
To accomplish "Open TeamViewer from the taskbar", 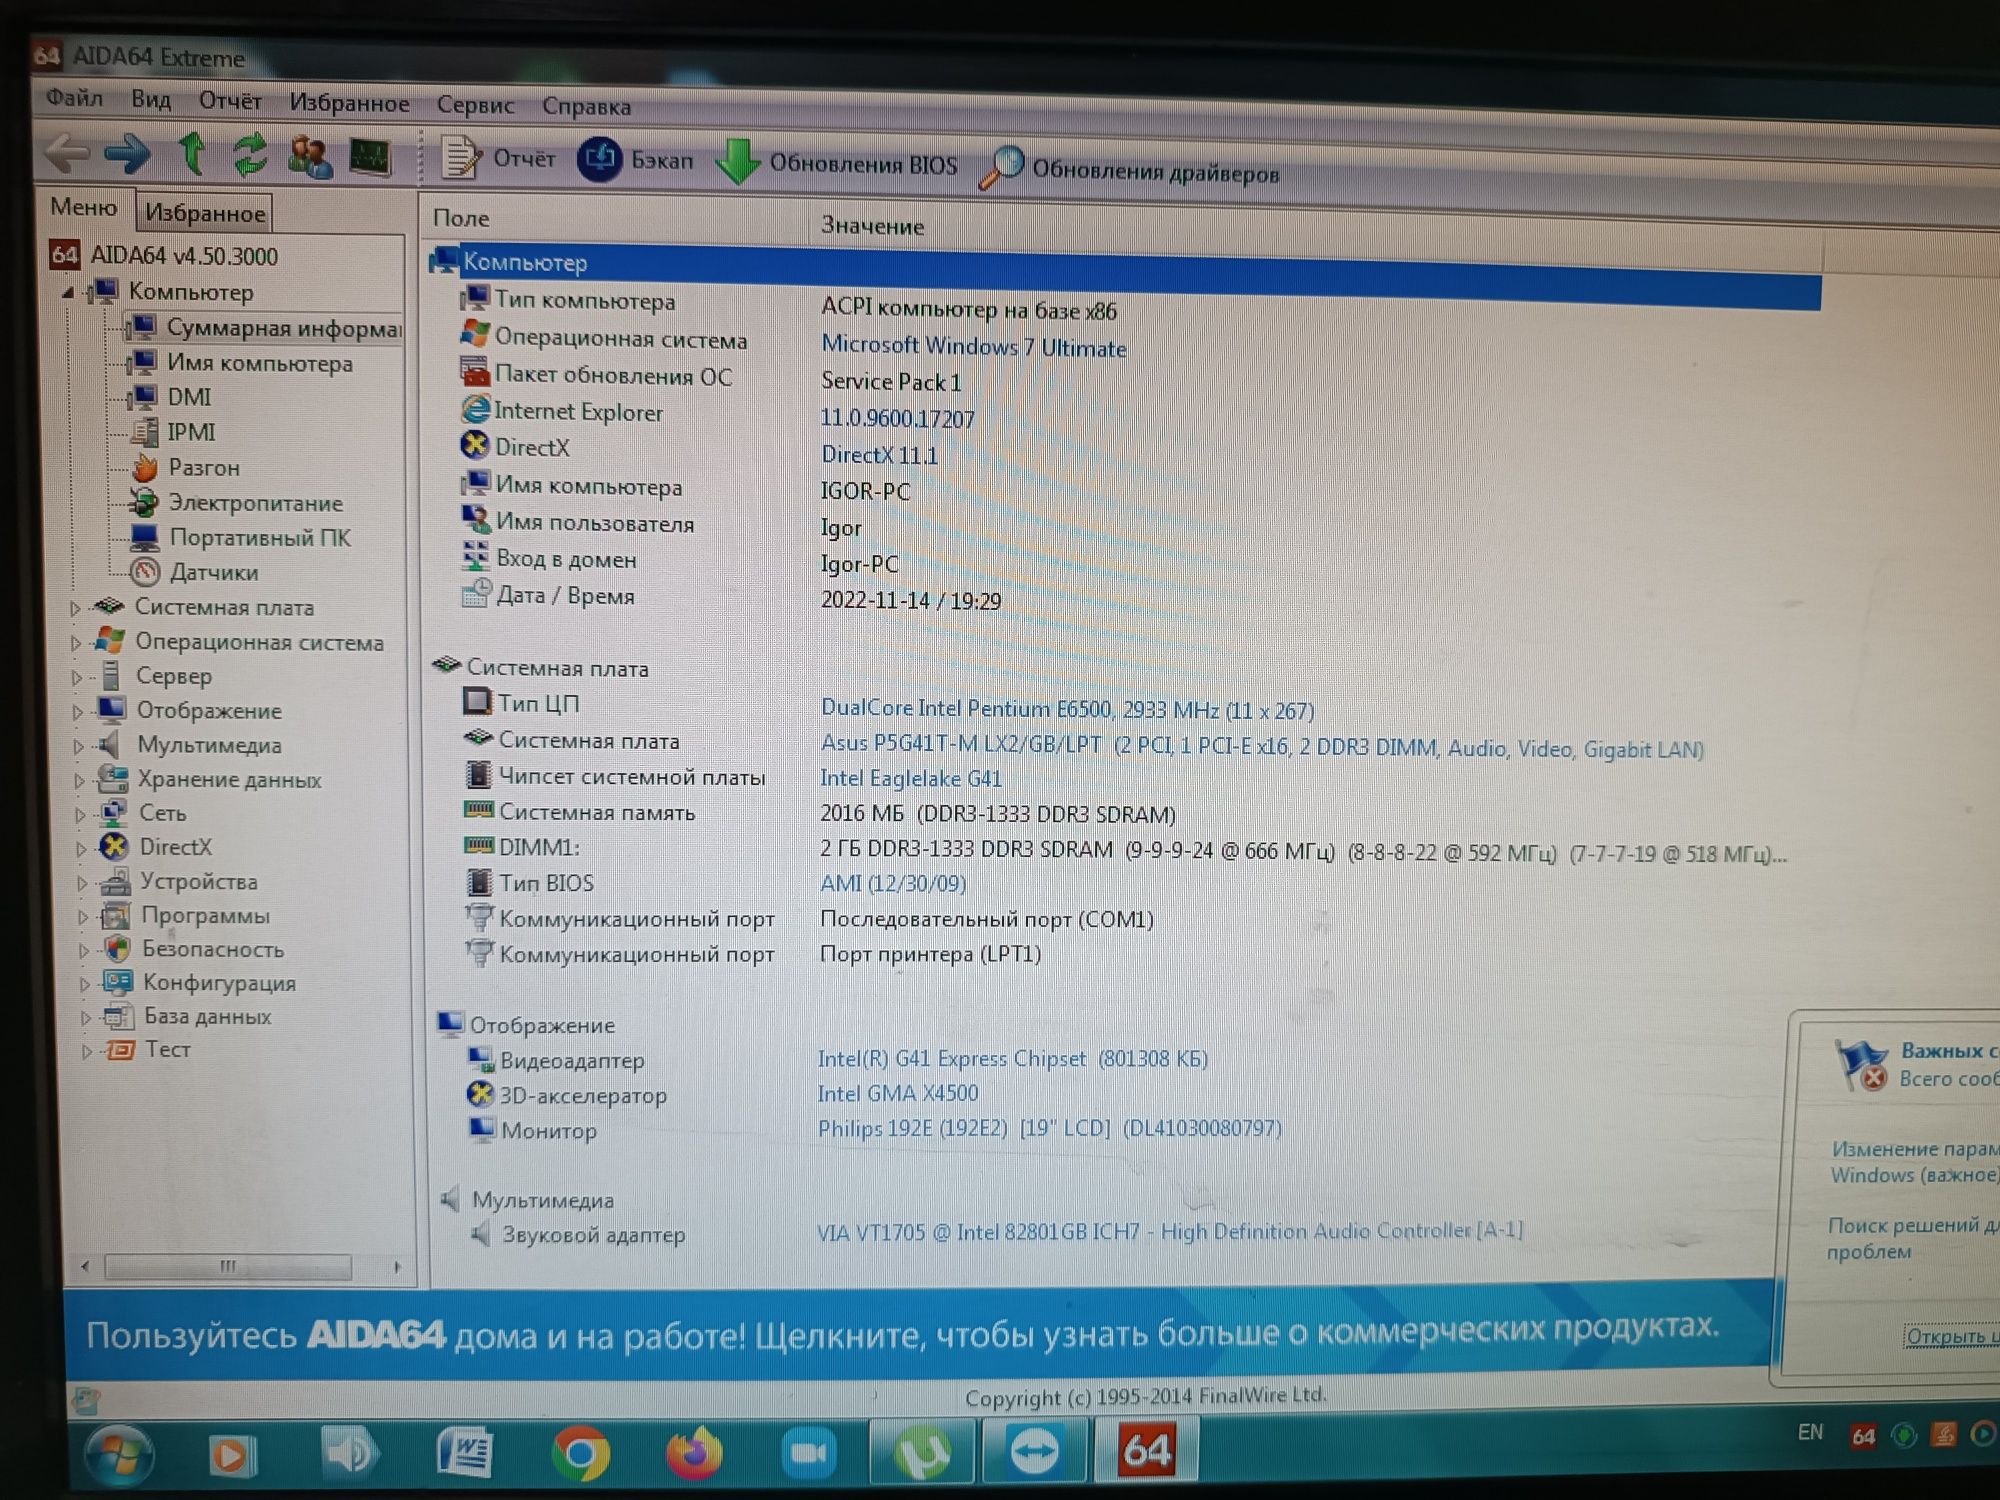I will click(x=1034, y=1450).
